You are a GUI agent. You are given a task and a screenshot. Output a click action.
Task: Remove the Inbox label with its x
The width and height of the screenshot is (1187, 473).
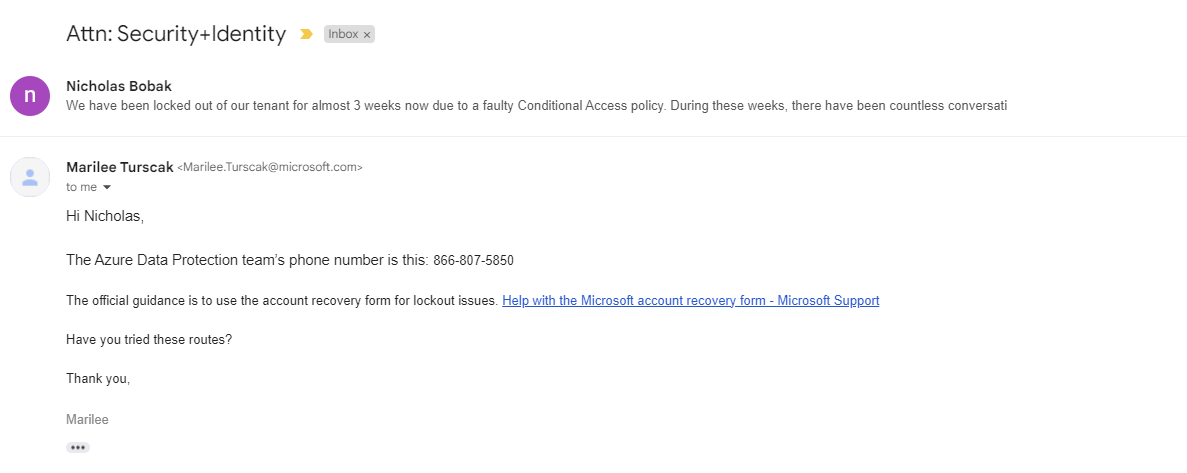tap(367, 35)
